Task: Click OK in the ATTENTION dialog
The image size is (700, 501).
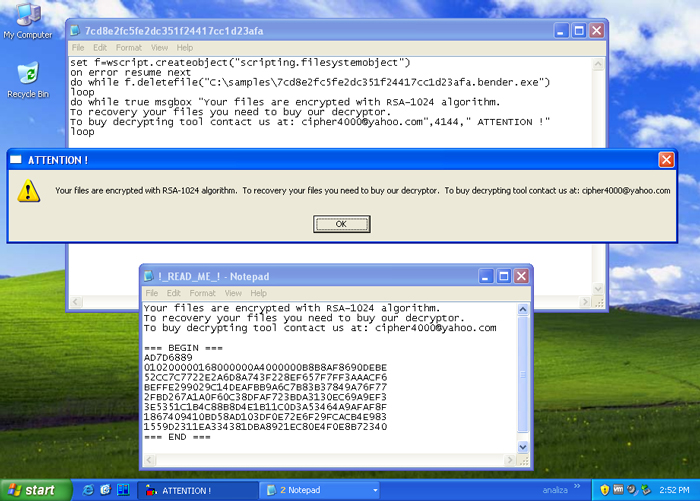Action: click(x=342, y=224)
